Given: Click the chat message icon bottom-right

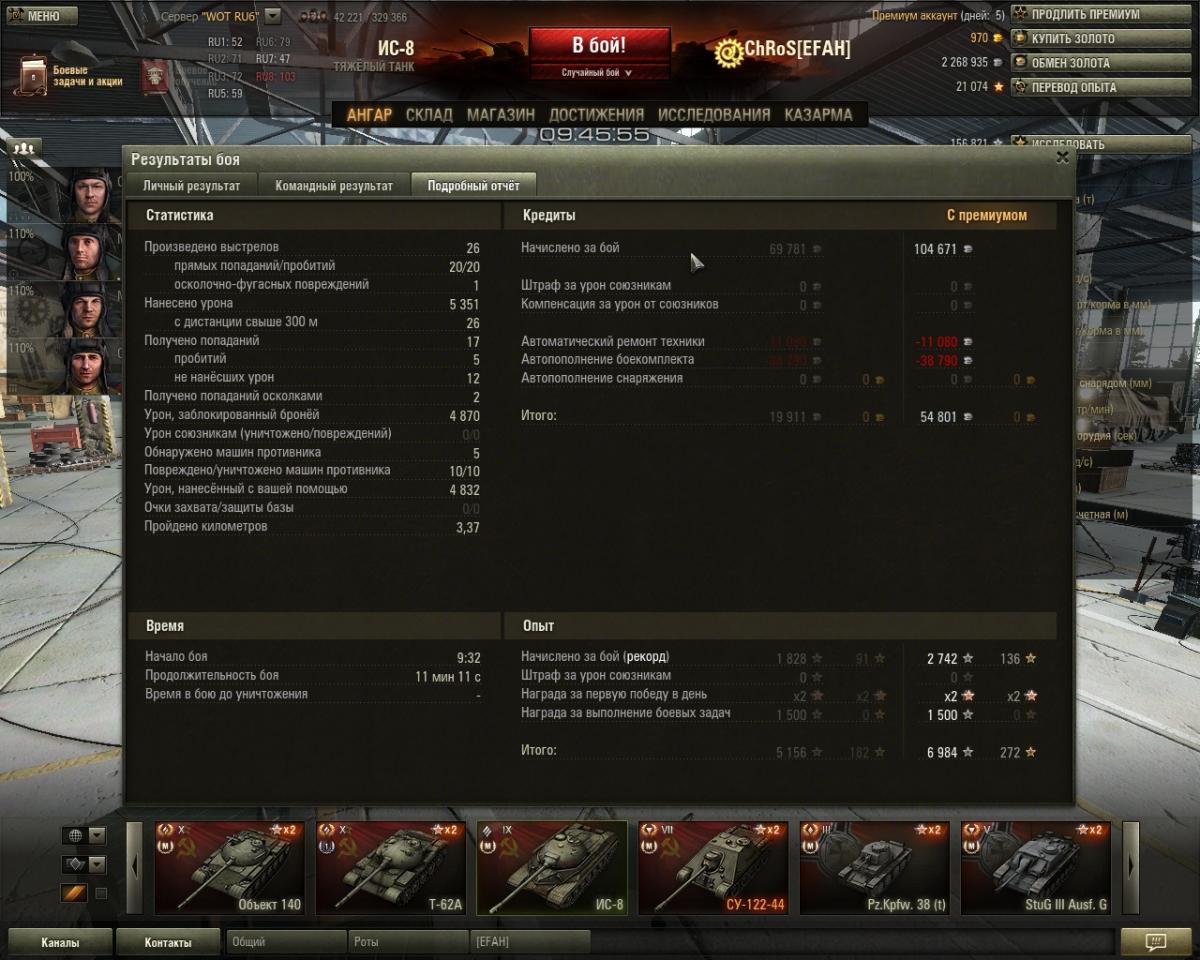Looking at the screenshot, I should point(1156,942).
